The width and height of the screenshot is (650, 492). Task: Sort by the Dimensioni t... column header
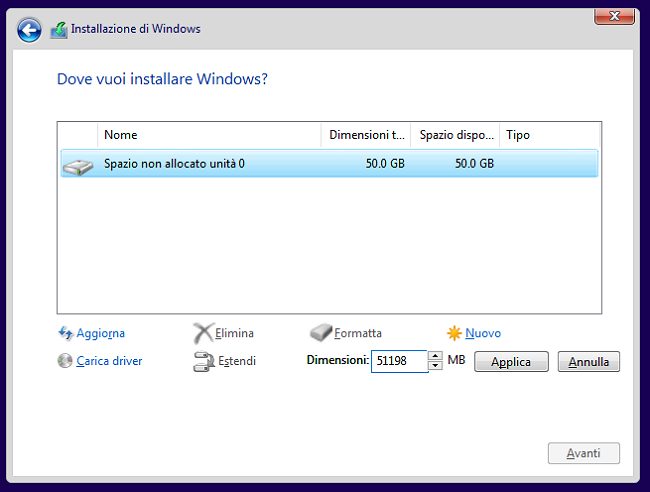[366, 135]
